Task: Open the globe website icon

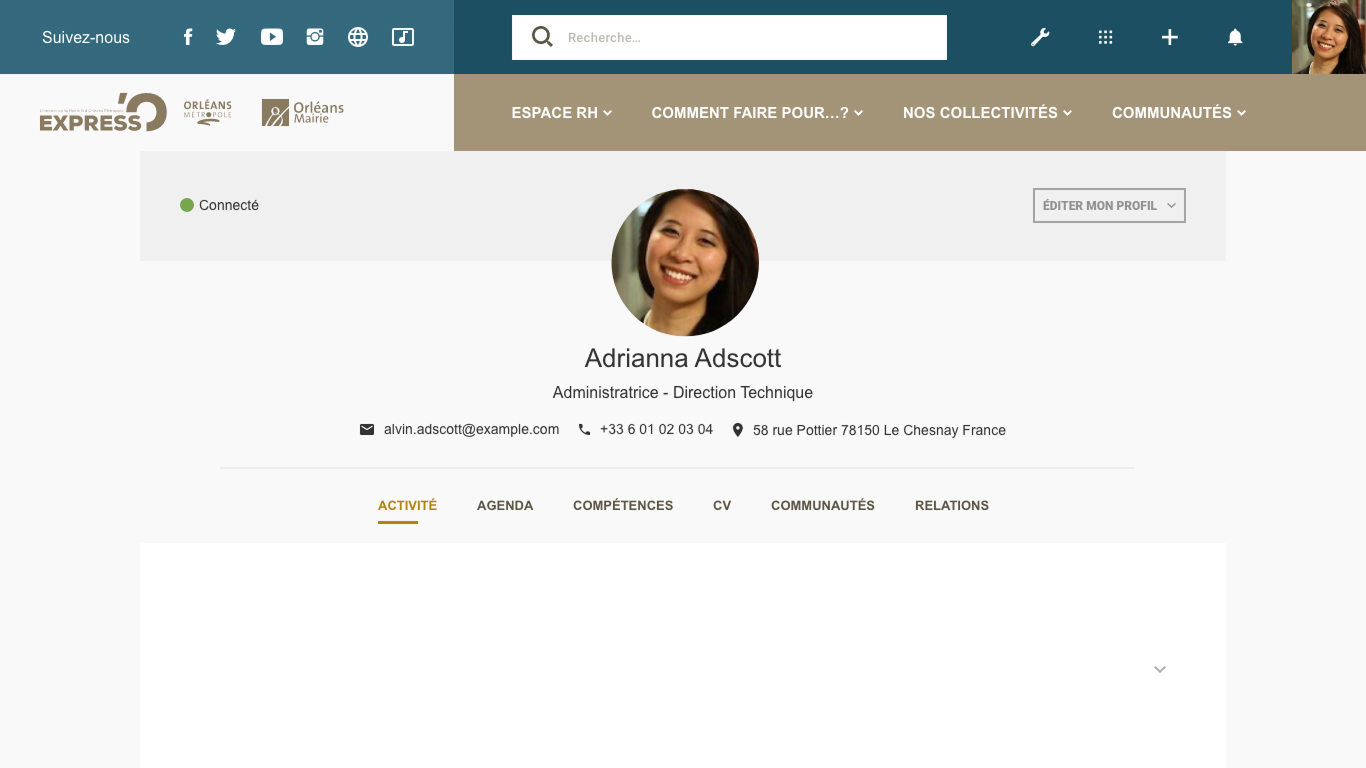Action: [358, 37]
